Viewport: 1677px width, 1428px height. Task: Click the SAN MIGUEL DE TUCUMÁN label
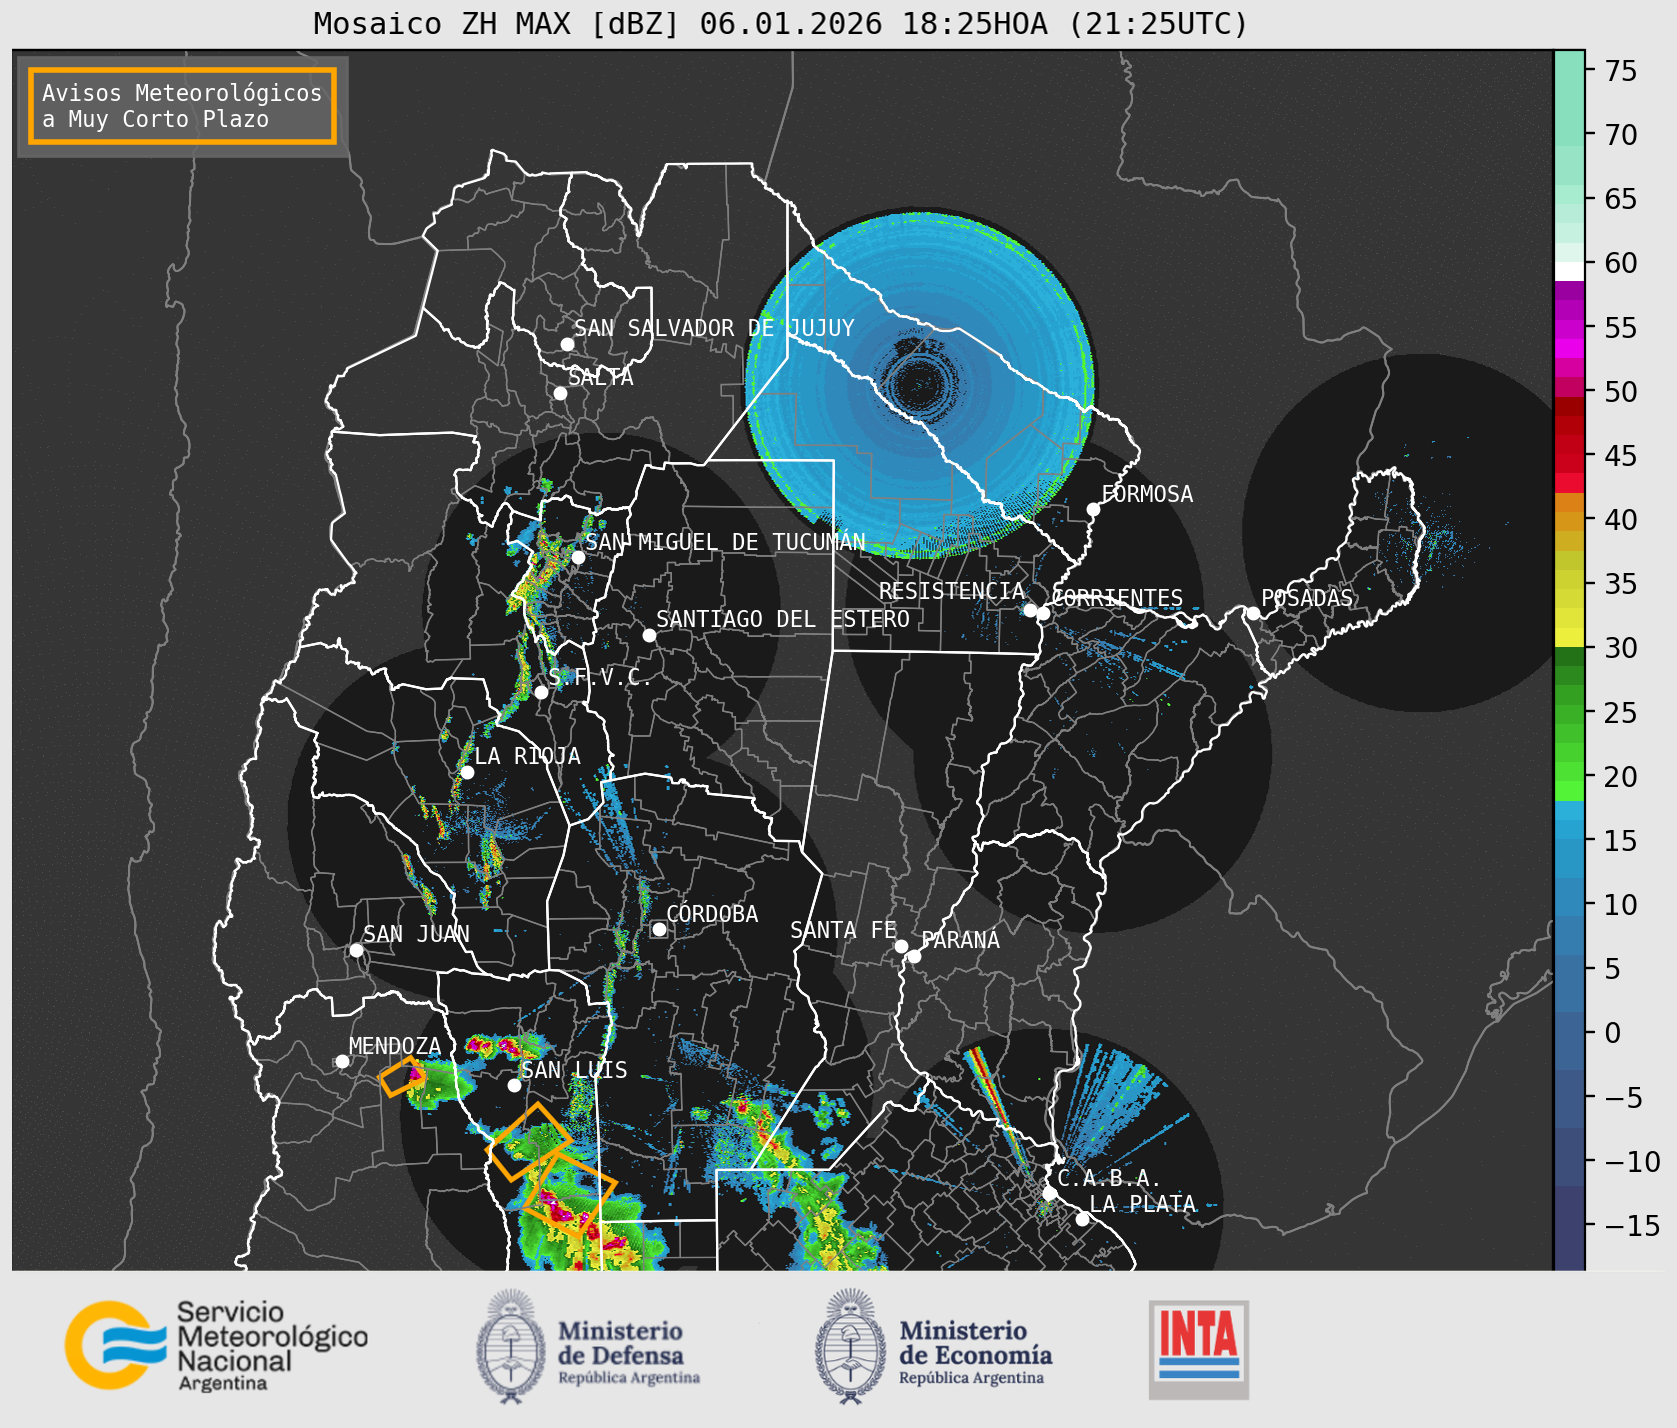click(725, 542)
